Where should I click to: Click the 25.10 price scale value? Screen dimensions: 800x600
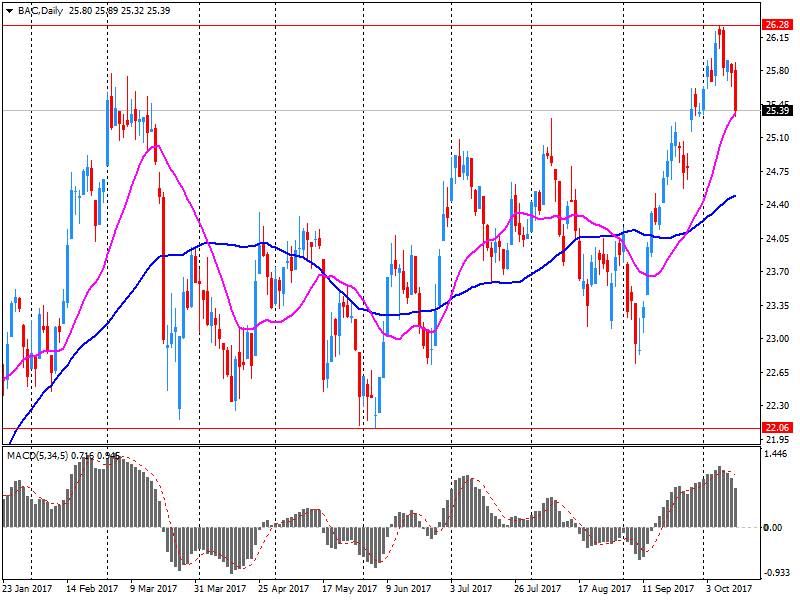click(778, 138)
